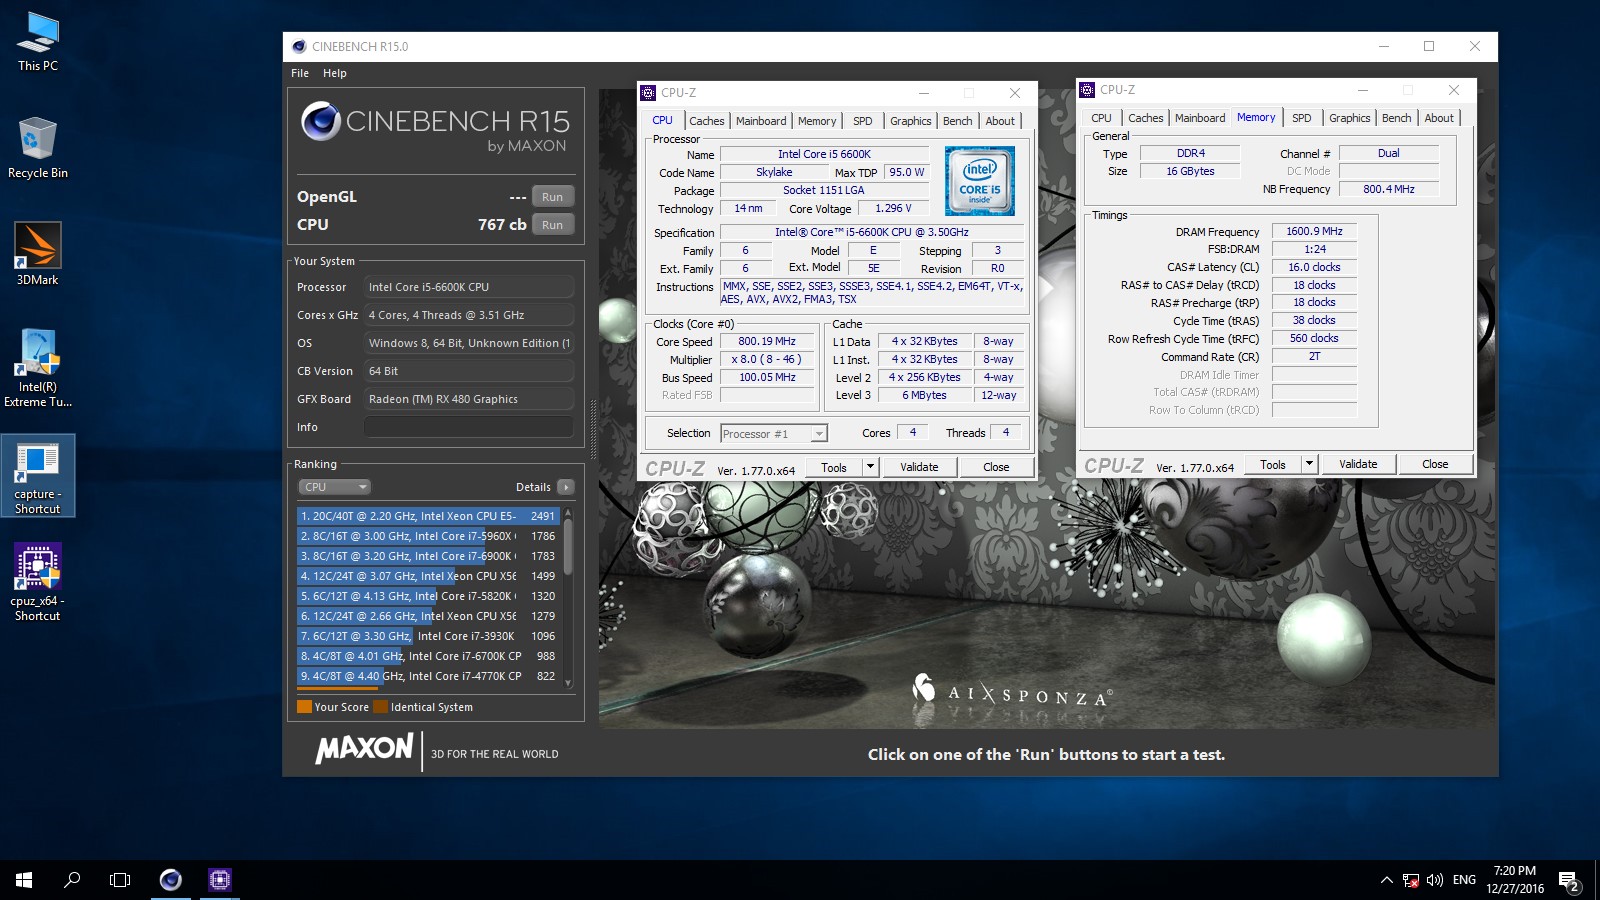Screen dimensions: 1600x900
Task: Open Bench tab in left CPU-Z
Action: coord(958,121)
